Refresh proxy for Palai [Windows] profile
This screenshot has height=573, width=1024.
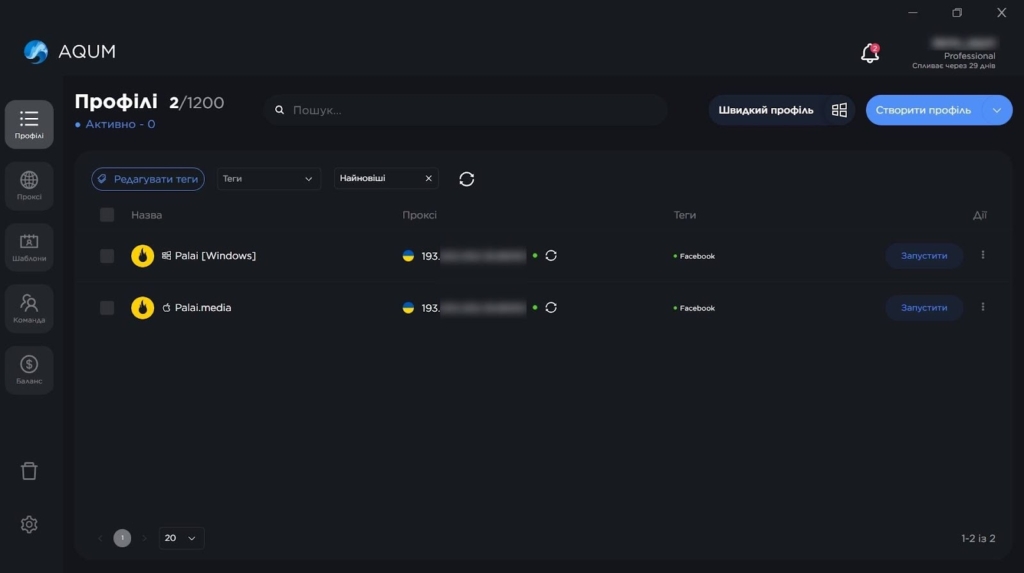tap(551, 256)
